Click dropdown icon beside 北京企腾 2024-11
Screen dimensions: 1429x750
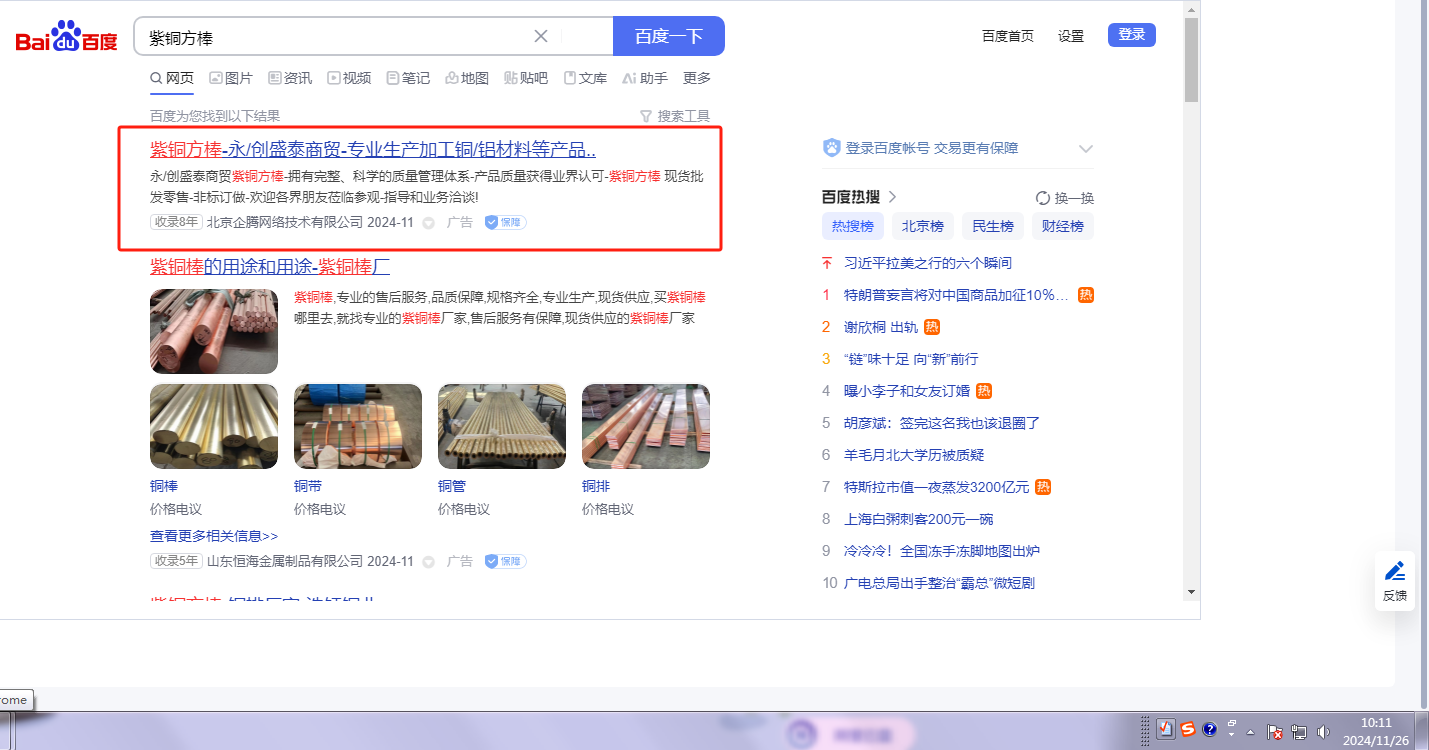click(428, 223)
